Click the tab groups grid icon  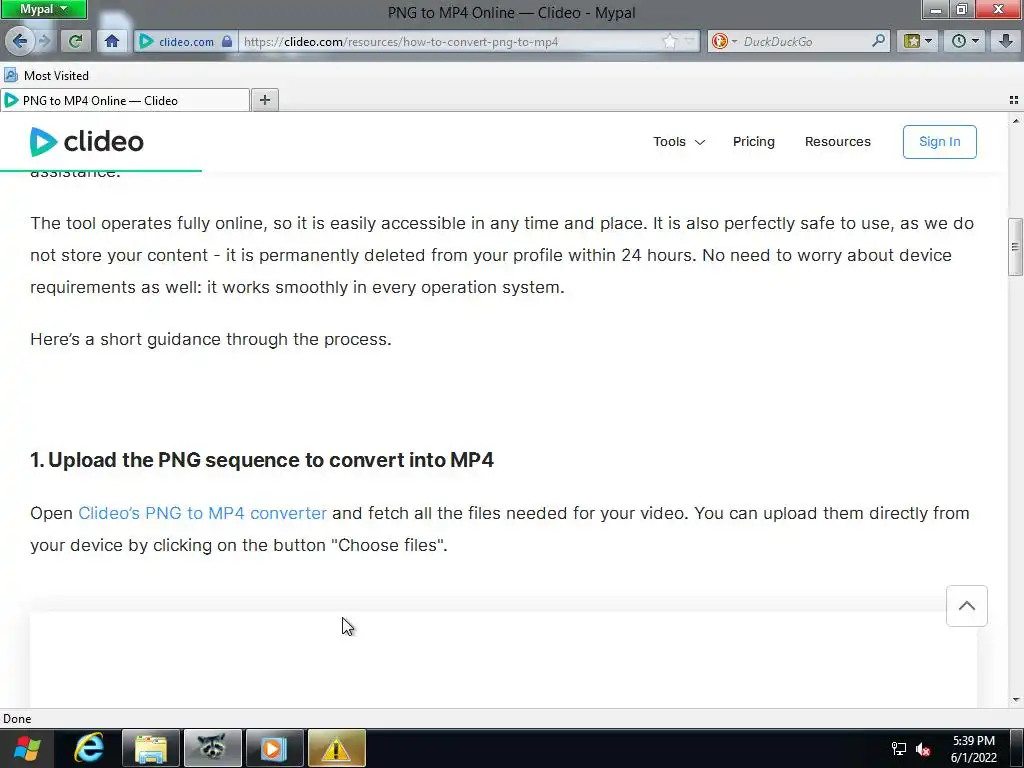point(1014,100)
